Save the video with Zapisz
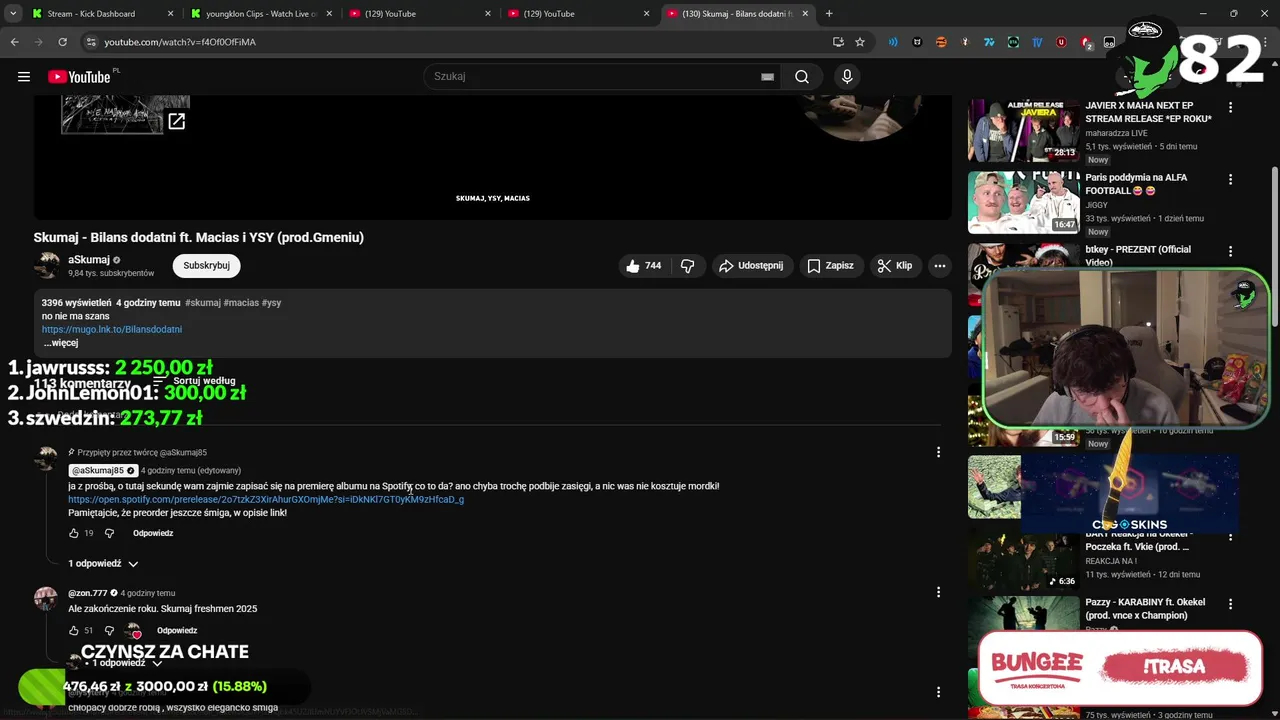The image size is (1280, 720). (830, 266)
